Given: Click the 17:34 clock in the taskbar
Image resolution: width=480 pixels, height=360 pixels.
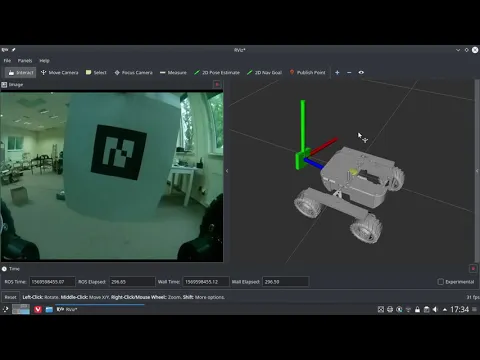Looking at the screenshot, I should point(459,310).
